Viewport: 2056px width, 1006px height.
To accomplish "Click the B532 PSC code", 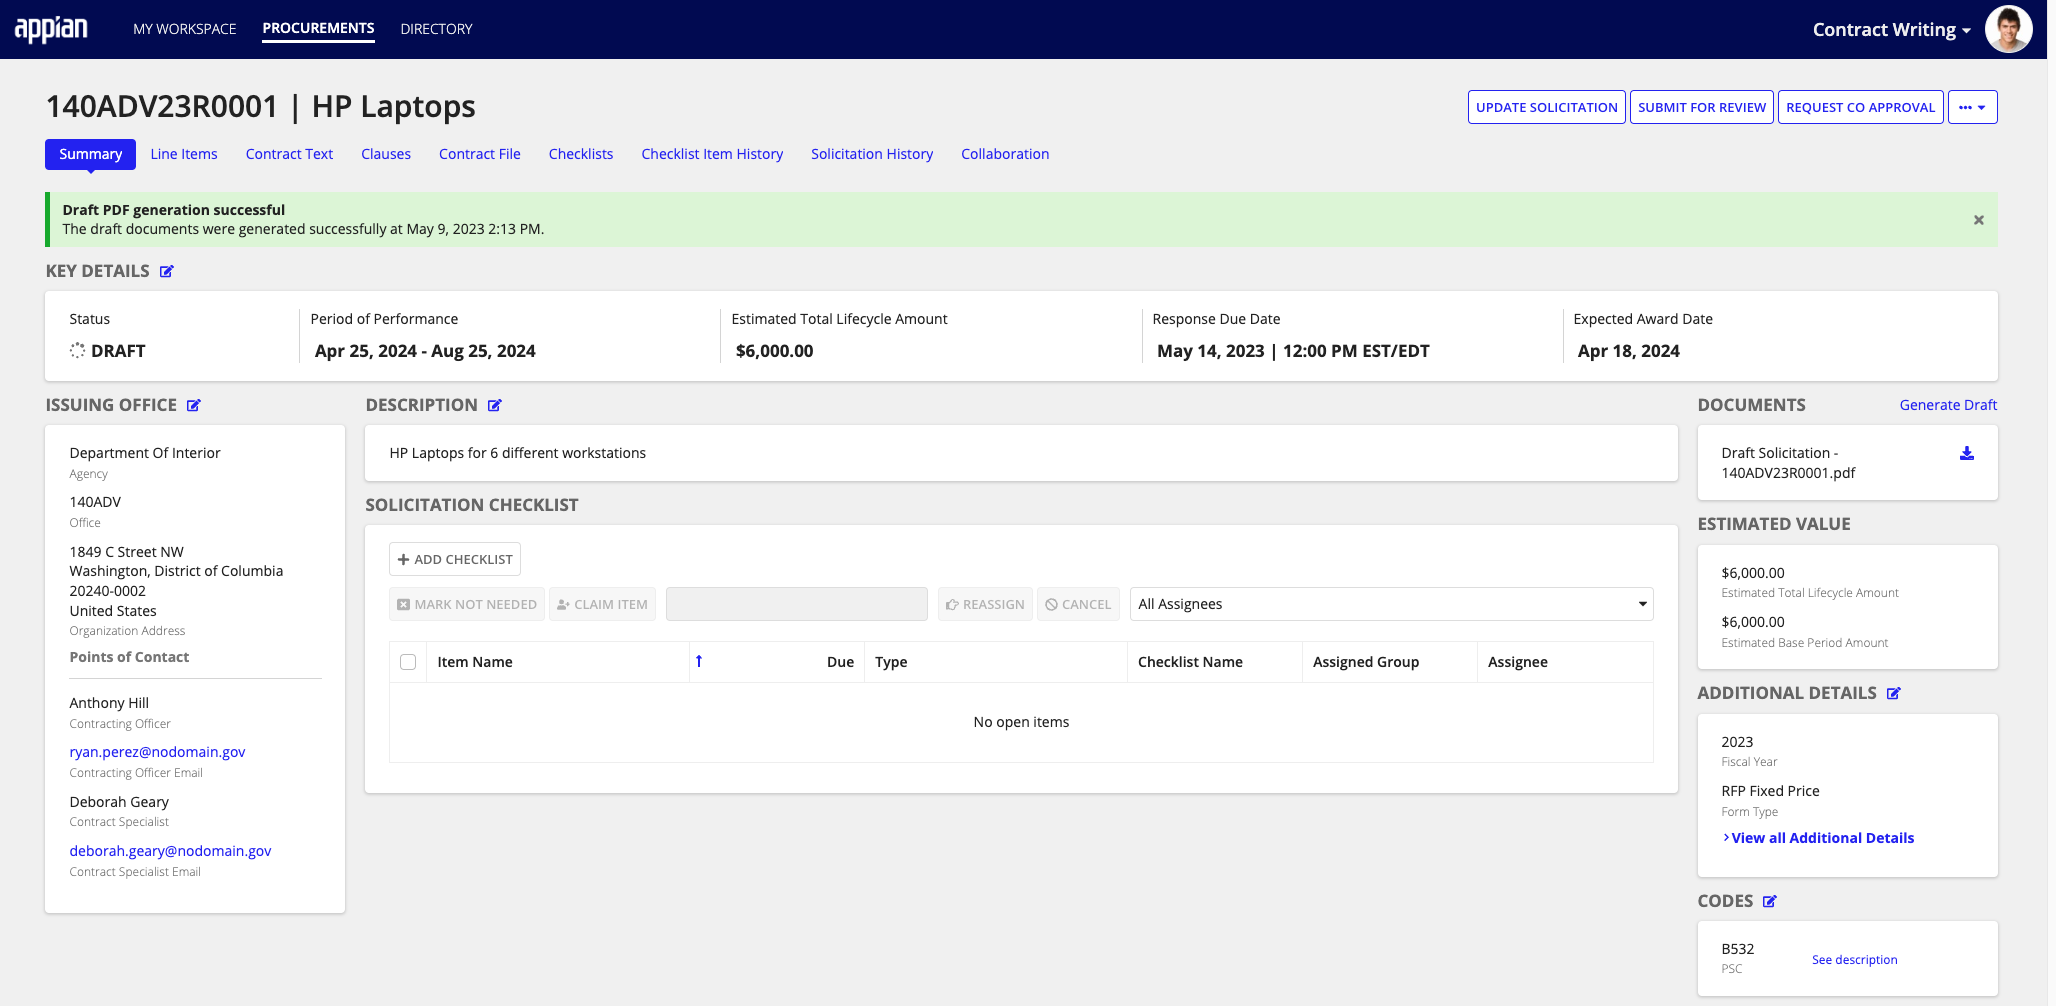I will pos(1737,949).
